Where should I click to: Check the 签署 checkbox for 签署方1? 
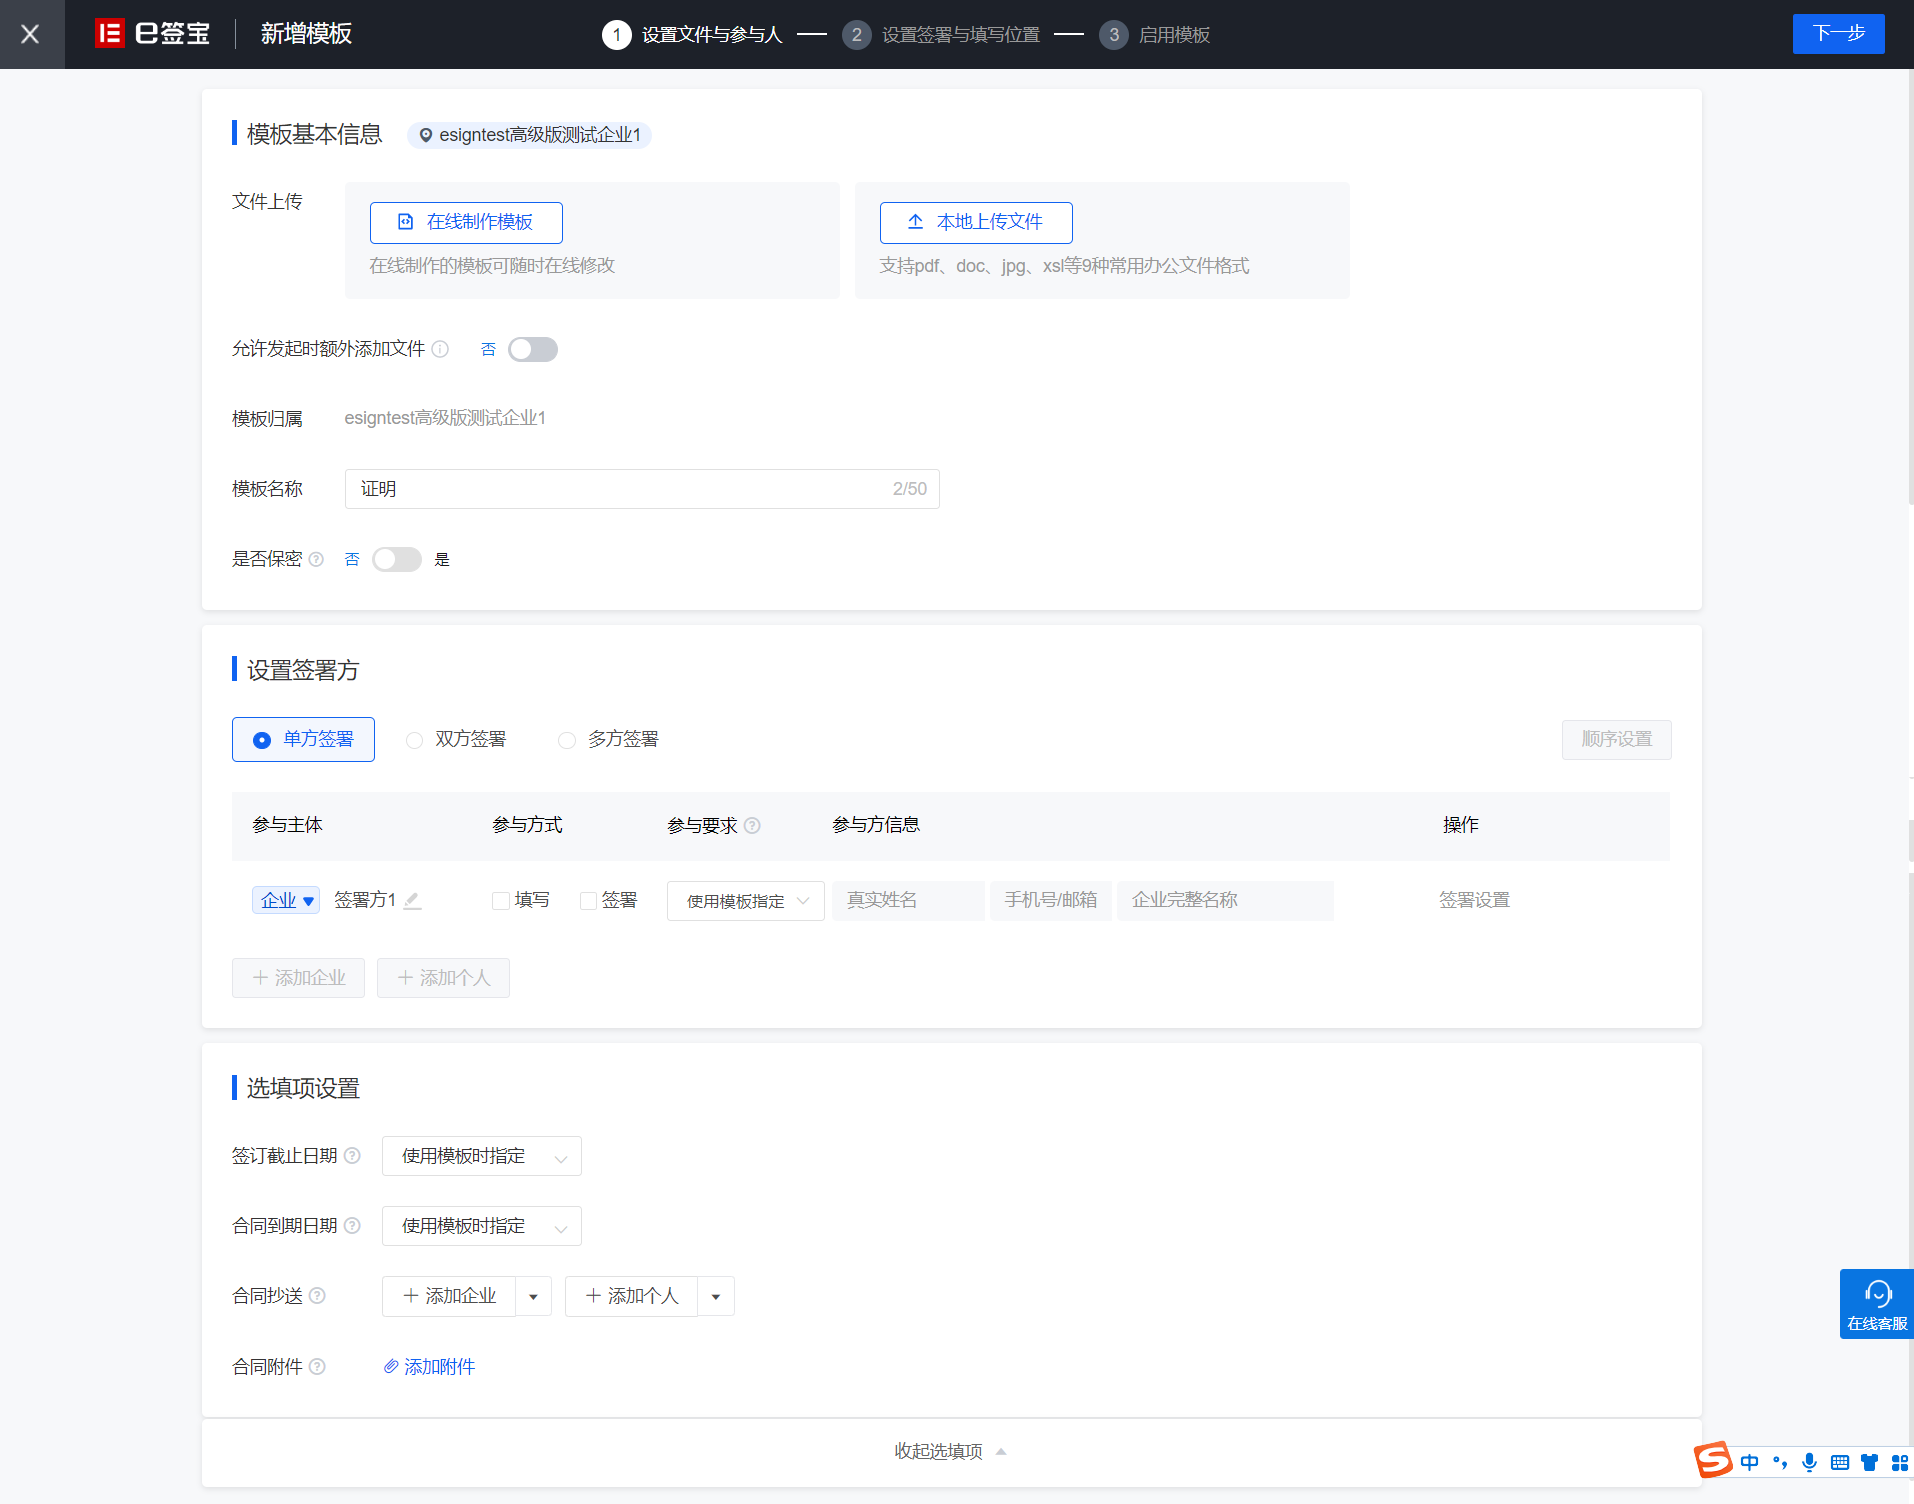[589, 901]
